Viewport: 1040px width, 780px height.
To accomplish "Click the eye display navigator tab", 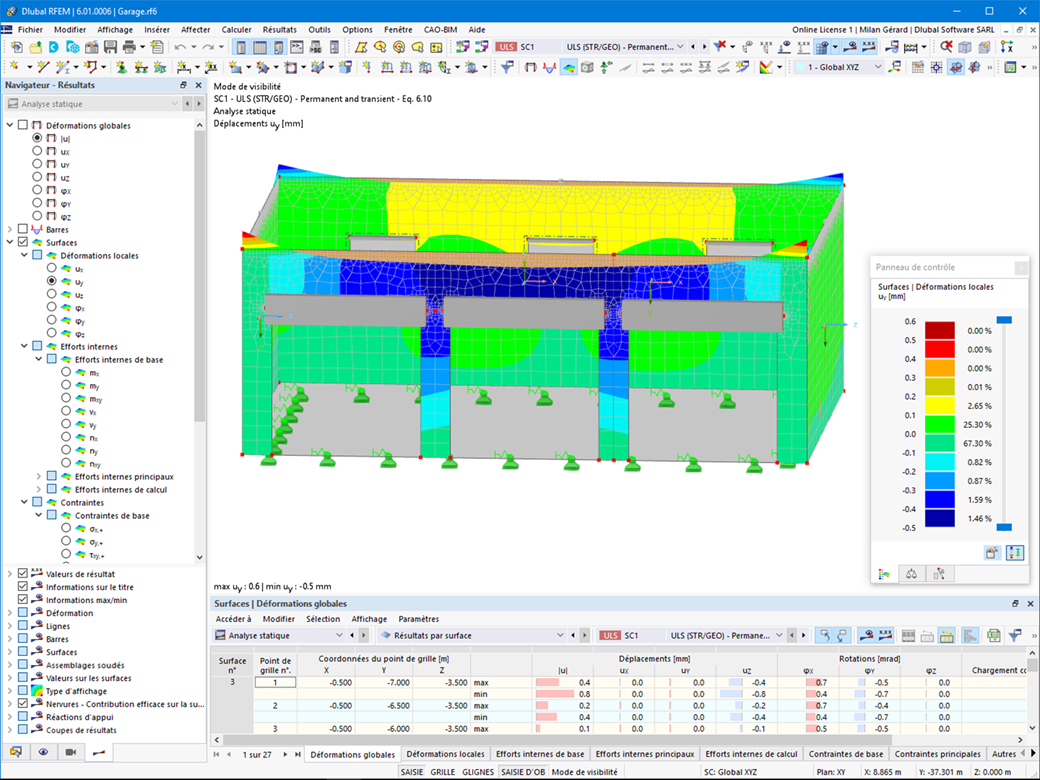I will pos(43,752).
